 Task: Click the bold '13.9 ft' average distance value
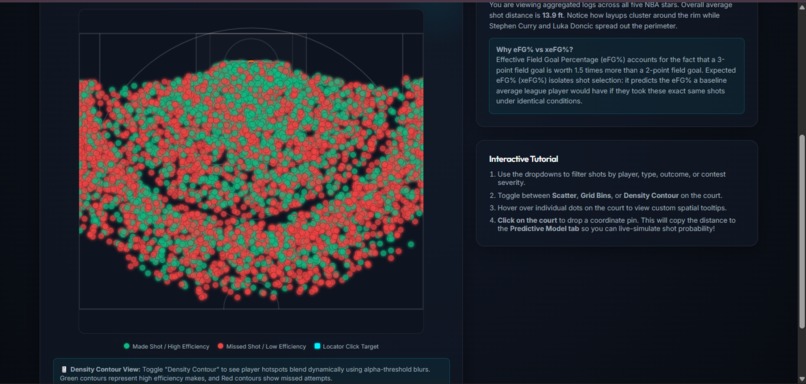552,15
